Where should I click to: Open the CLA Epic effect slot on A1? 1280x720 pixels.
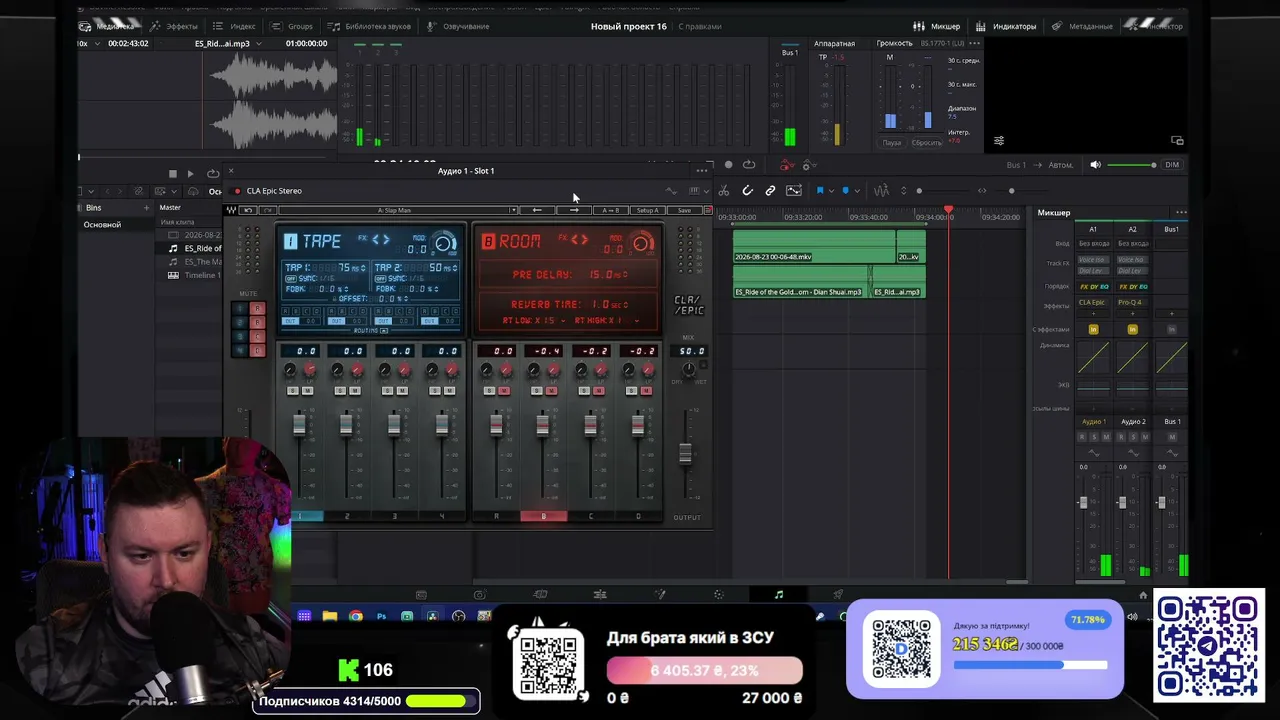pos(1093,303)
